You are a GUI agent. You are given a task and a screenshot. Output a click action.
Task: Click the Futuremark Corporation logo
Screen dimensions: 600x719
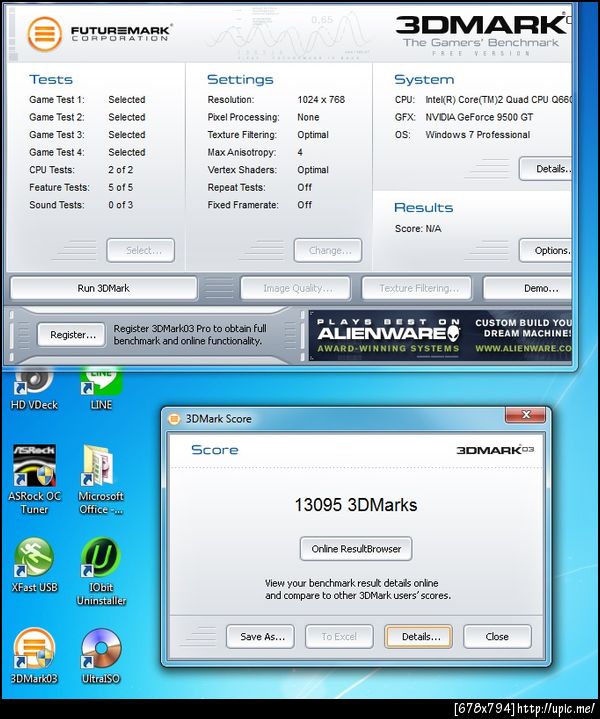[99, 33]
